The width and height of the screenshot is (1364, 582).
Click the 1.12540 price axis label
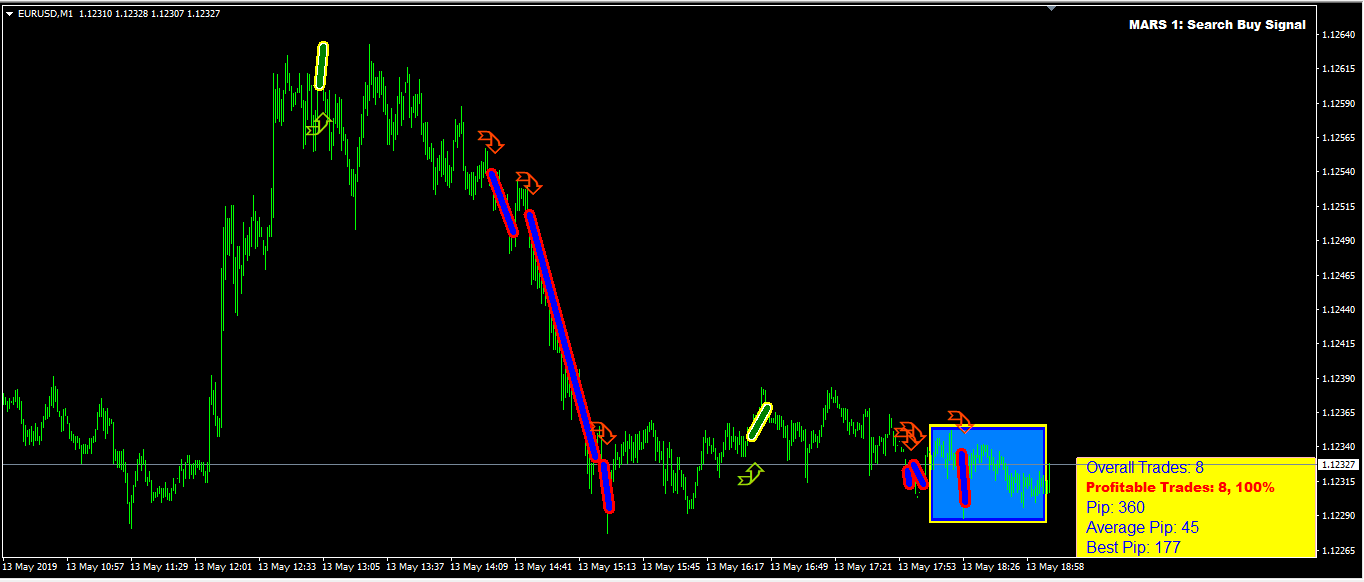tap(1338, 172)
